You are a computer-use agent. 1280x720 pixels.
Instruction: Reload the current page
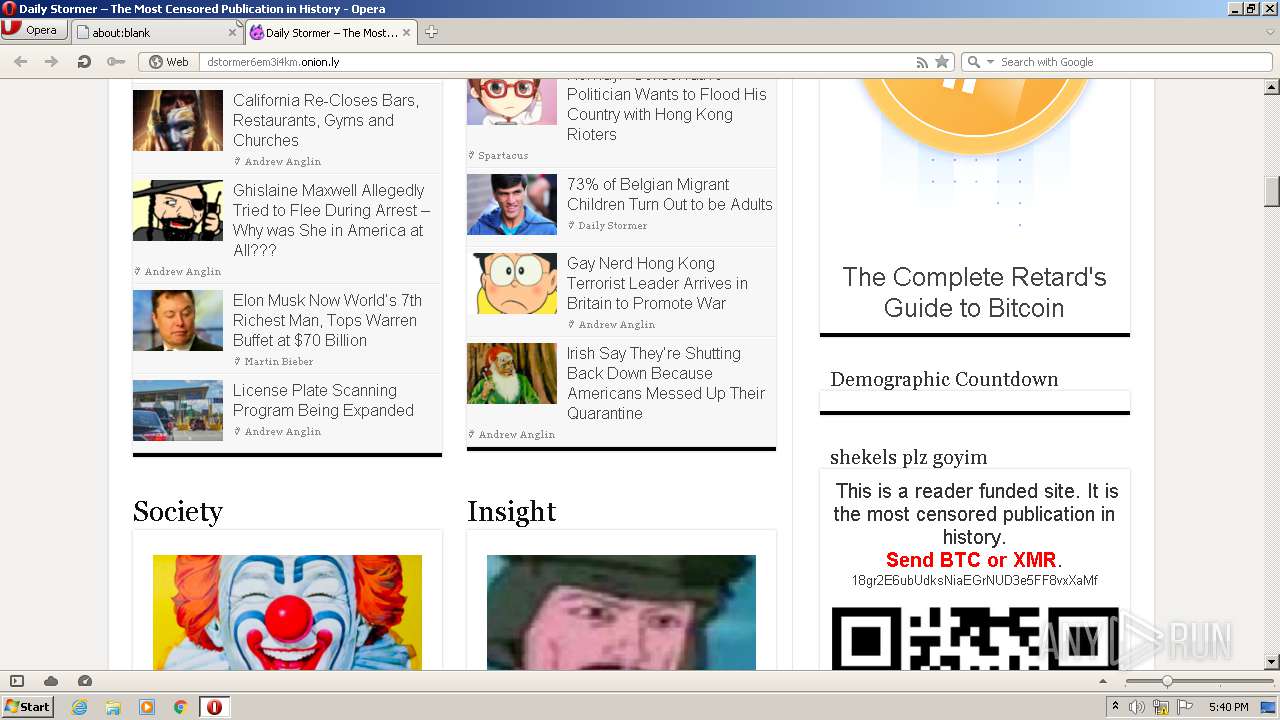point(84,62)
